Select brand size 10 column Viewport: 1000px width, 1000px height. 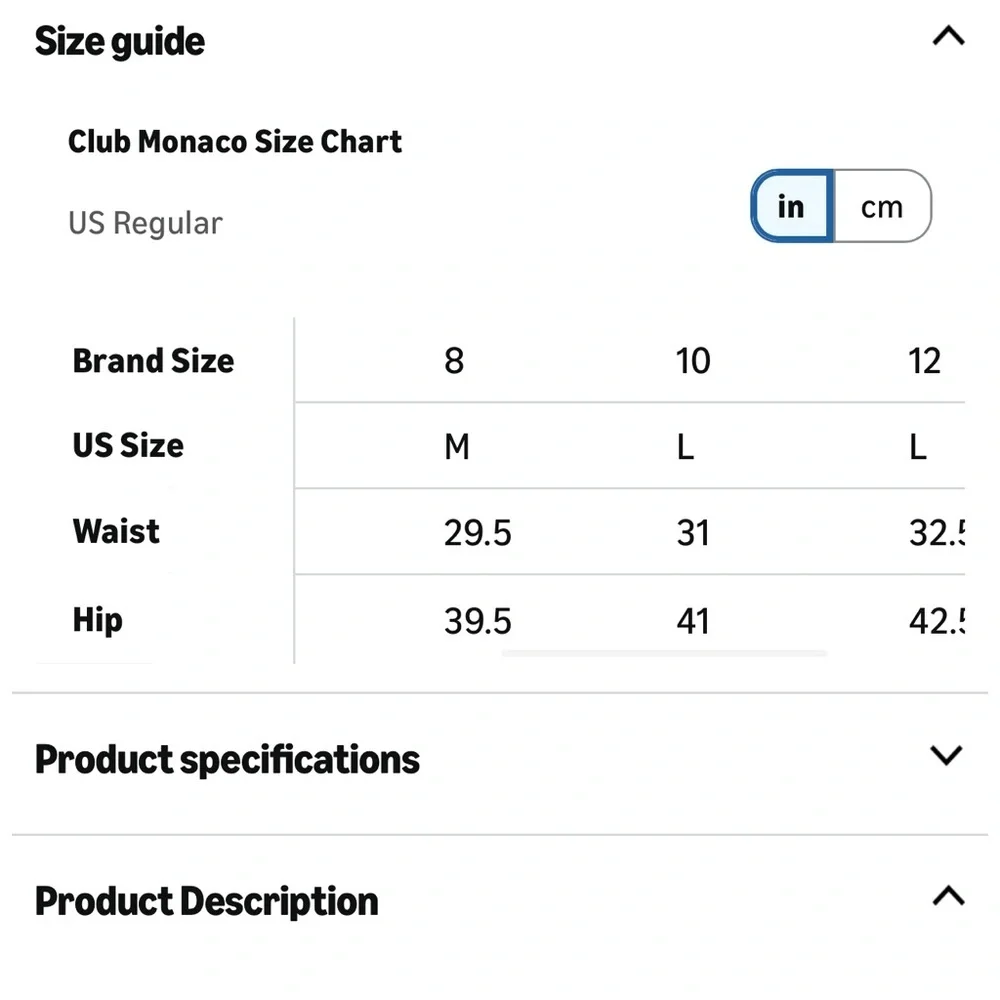coord(693,361)
